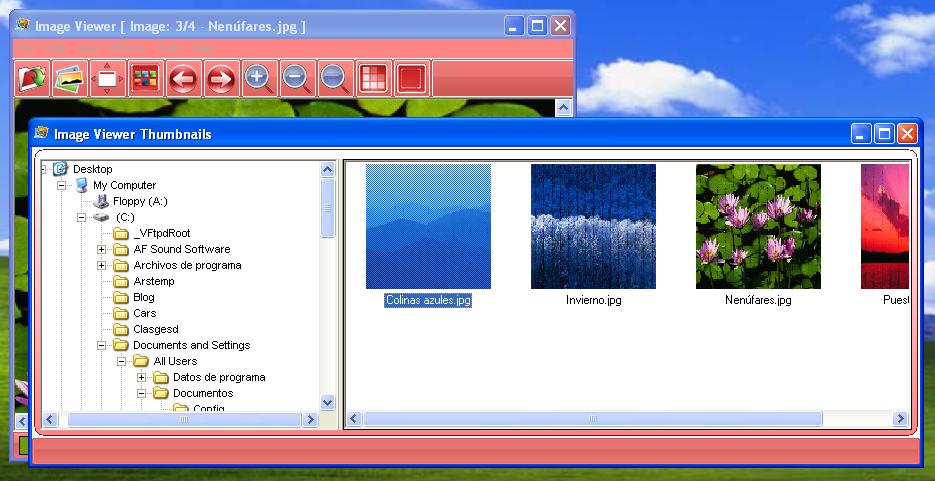Click the All Users folder icon

pos(141,361)
